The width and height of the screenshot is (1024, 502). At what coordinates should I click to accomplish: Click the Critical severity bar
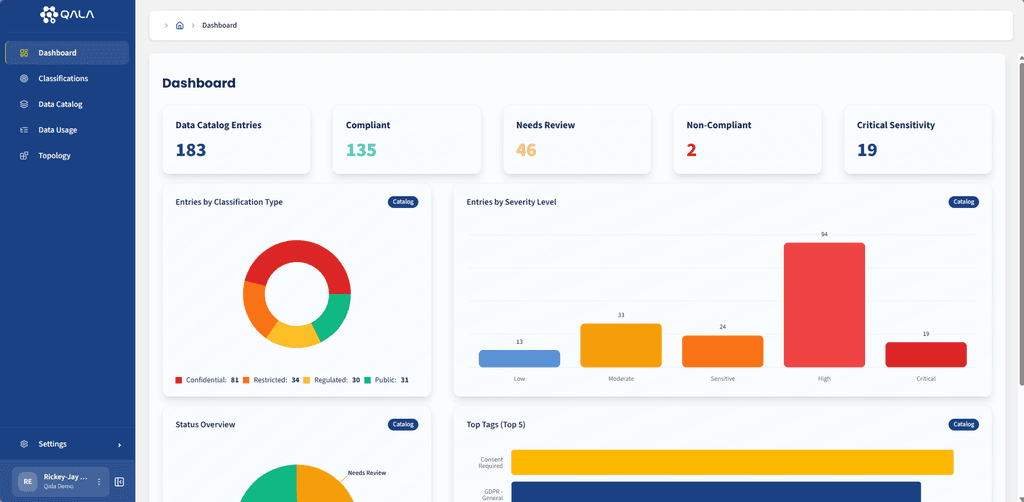click(926, 355)
